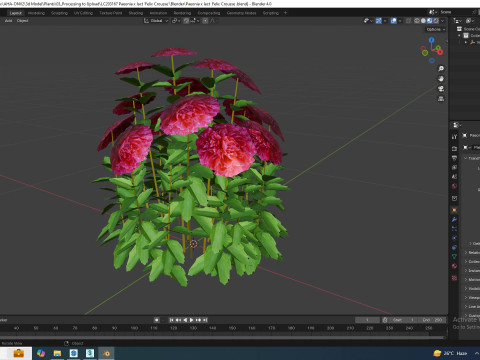Open the Modifiers wrench tab
The width and height of the screenshot is (480, 360).
[x=454, y=219]
